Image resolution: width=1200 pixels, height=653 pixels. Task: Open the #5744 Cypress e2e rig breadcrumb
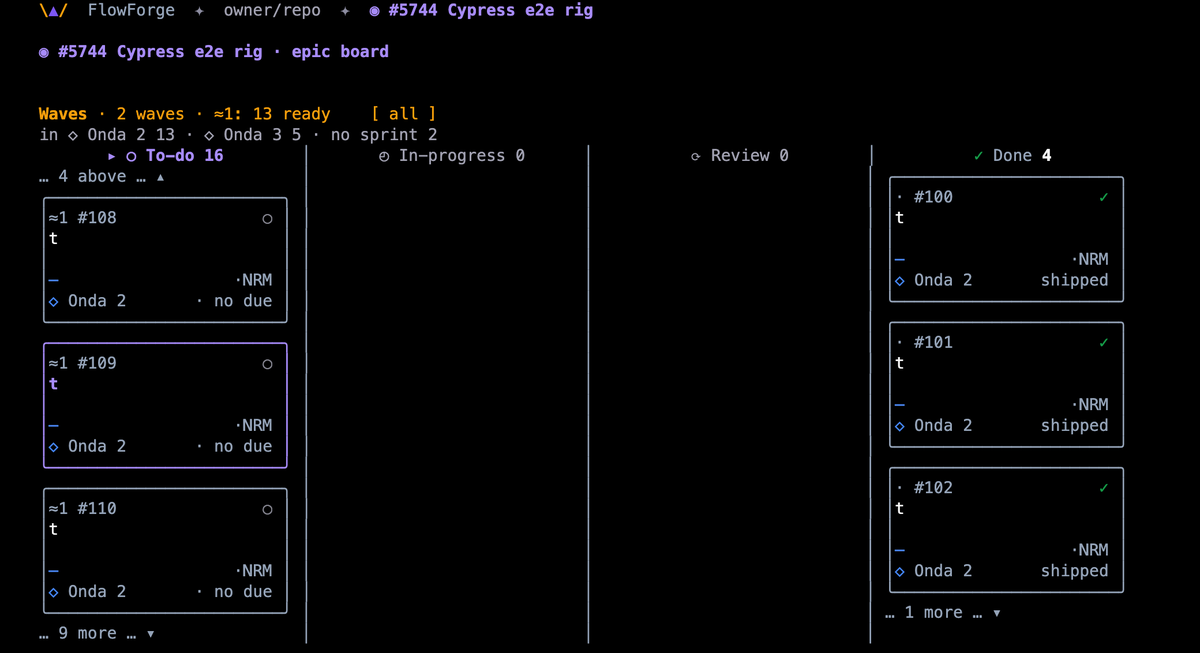pos(481,11)
